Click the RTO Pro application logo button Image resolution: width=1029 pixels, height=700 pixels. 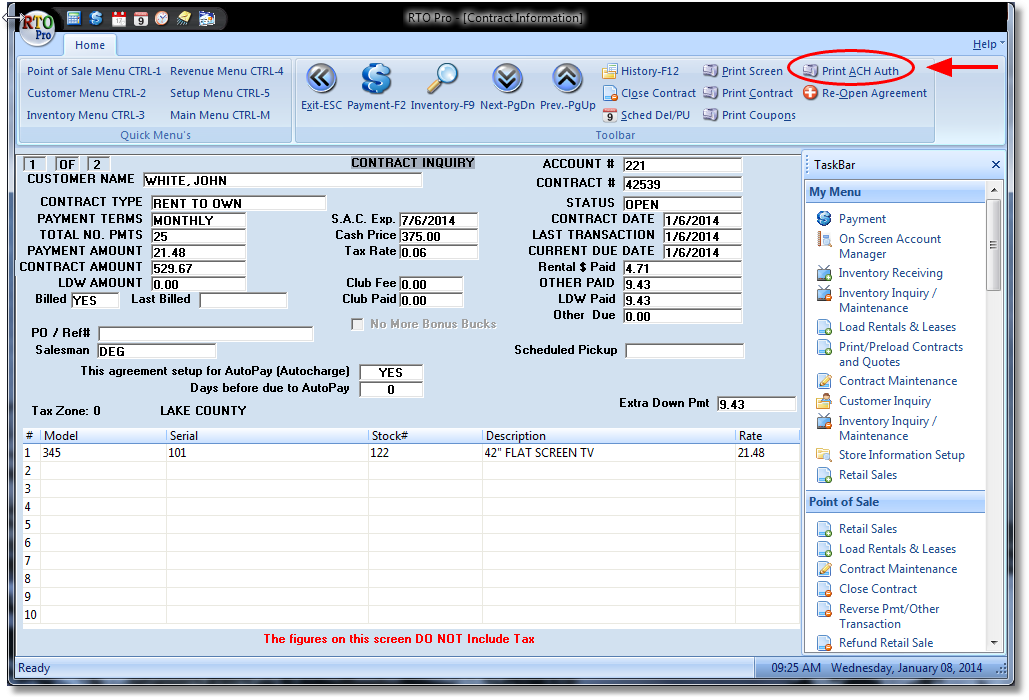coord(39,26)
